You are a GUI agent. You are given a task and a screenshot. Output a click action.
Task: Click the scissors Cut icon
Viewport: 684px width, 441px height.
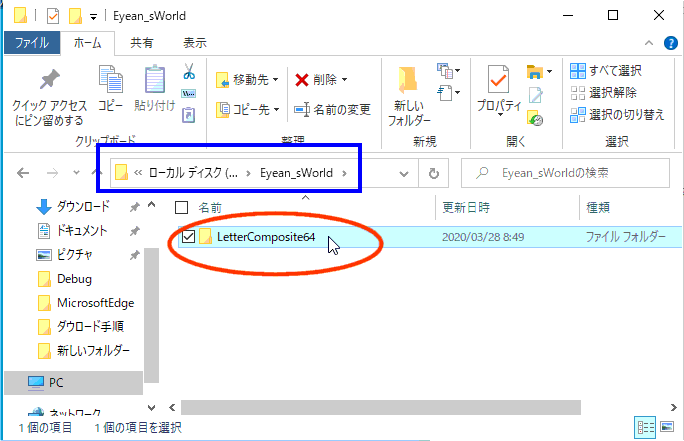pyautogui.click(x=188, y=73)
